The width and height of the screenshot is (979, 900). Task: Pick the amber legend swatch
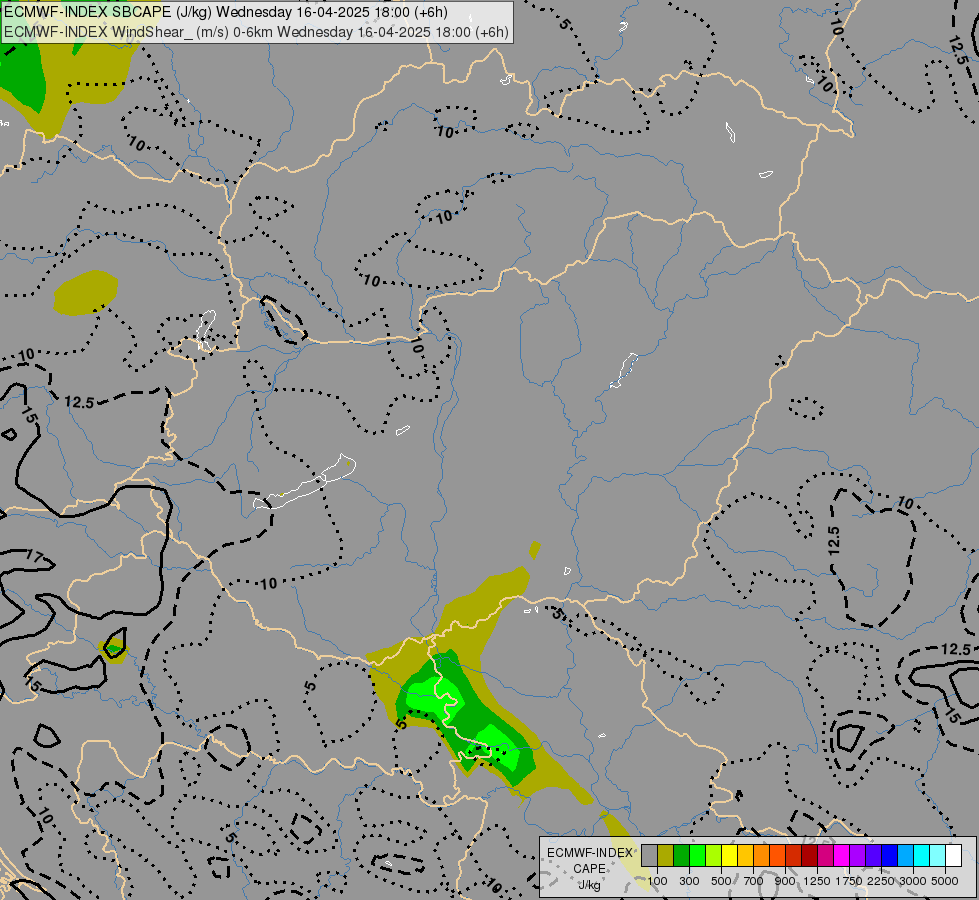pyautogui.click(x=745, y=856)
